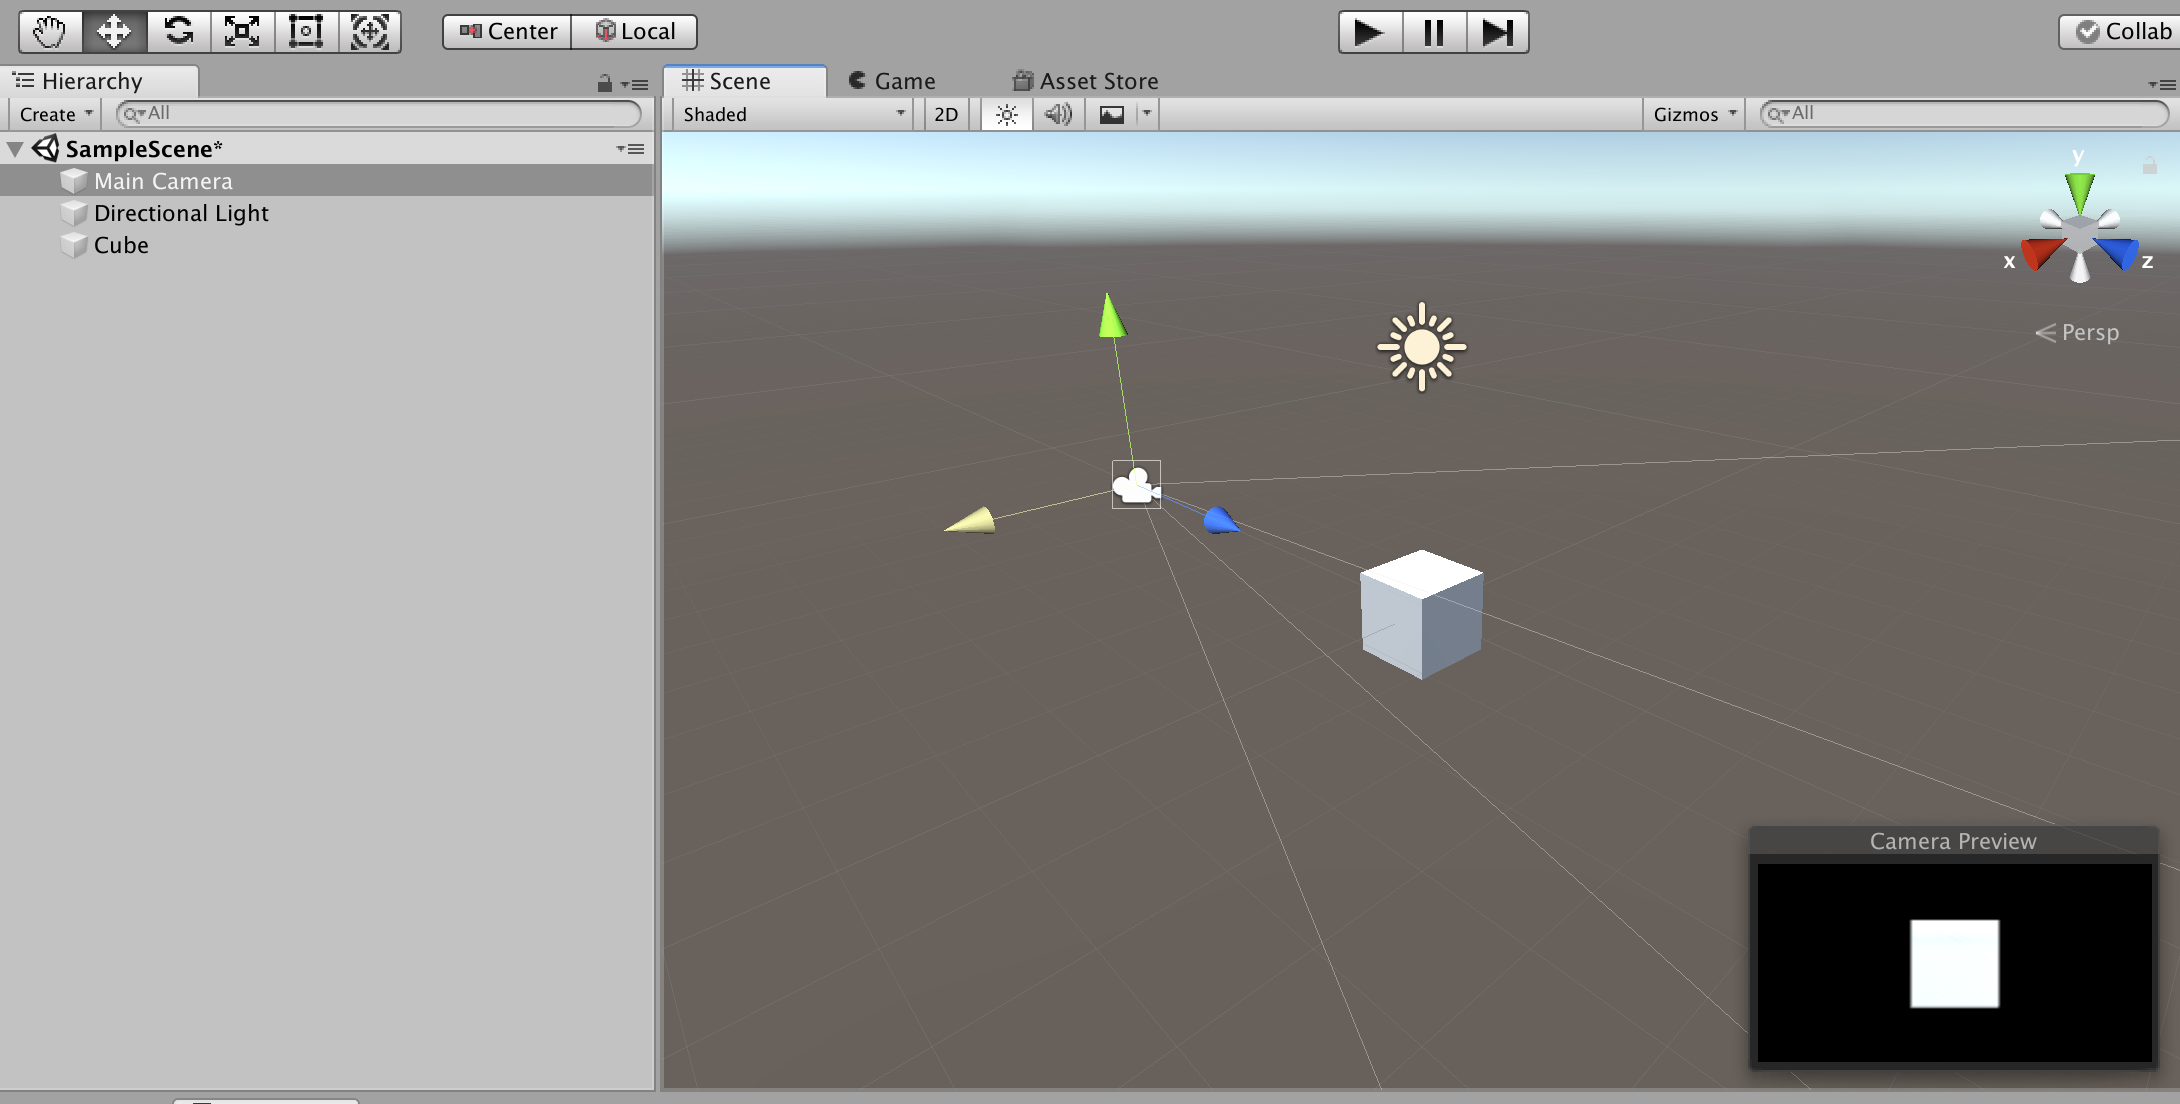Select Directional Light in Hierarchy
Screen dimensions: 2180x1104
point(181,213)
